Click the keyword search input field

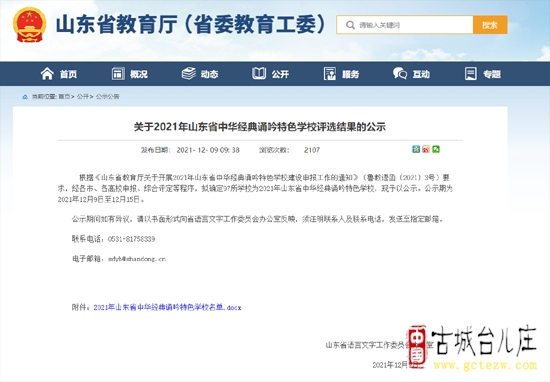click(x=405, y=25)
